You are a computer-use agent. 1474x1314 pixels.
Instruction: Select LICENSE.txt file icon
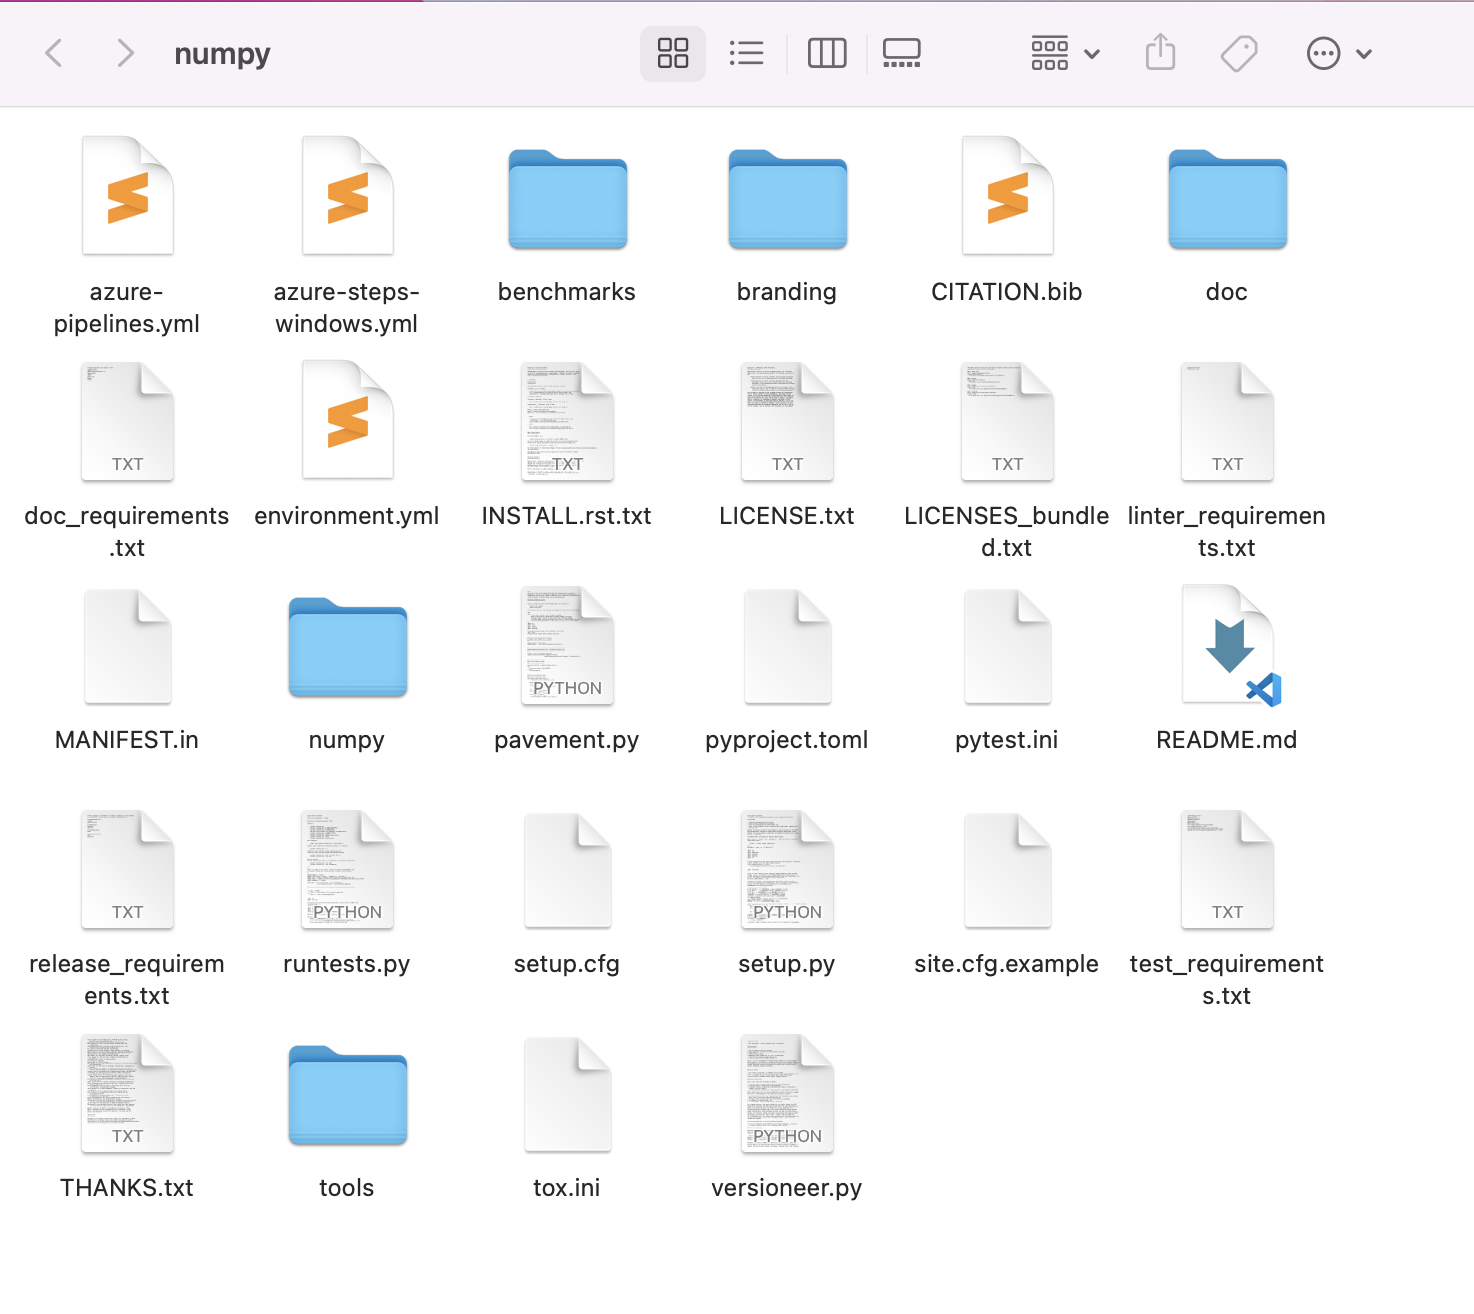(787, 421)
